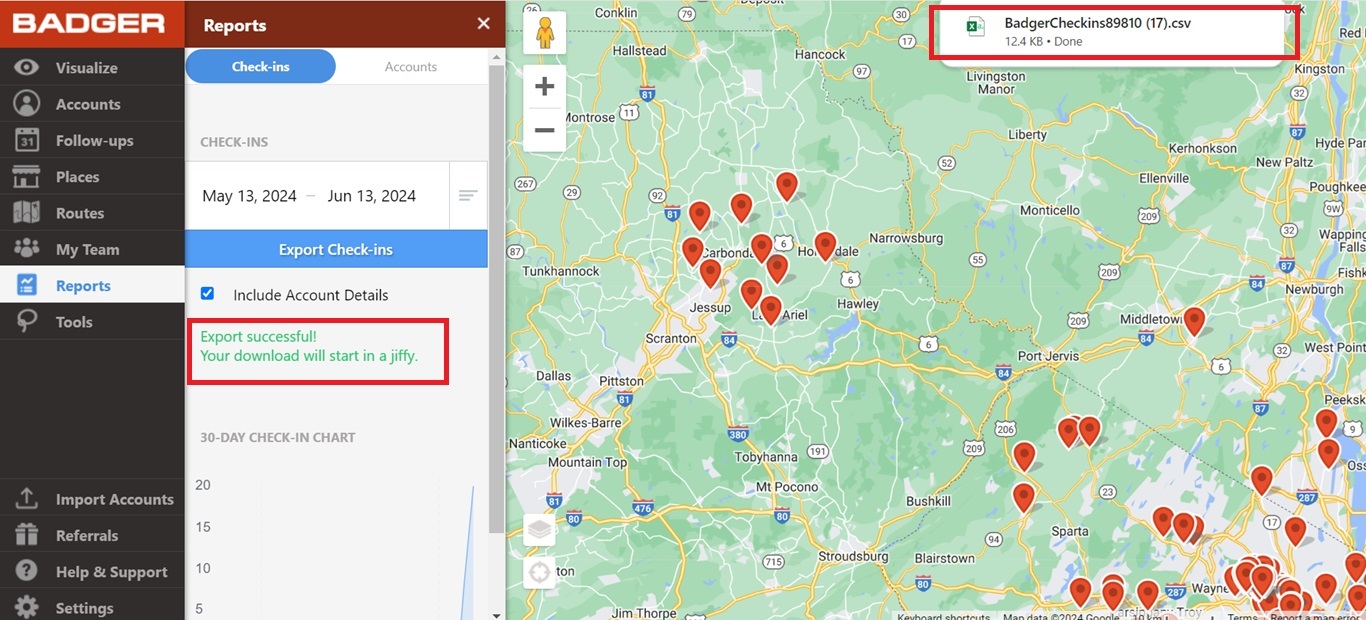
Task: Open Routes via the folded map icon
Action: [x=27, y=213]
